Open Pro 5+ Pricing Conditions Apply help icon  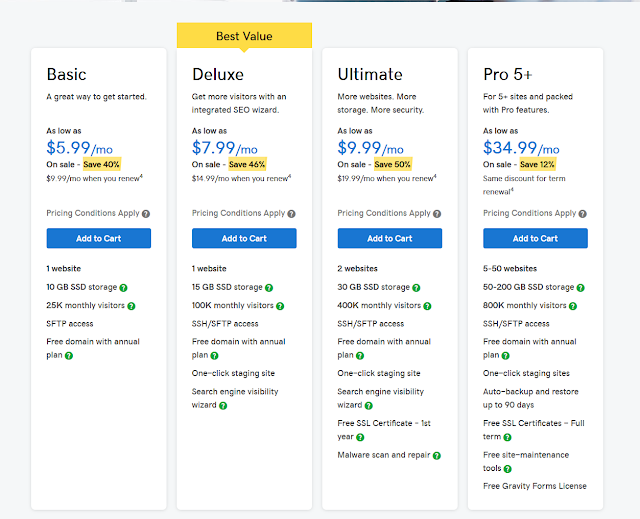[582, 214]
